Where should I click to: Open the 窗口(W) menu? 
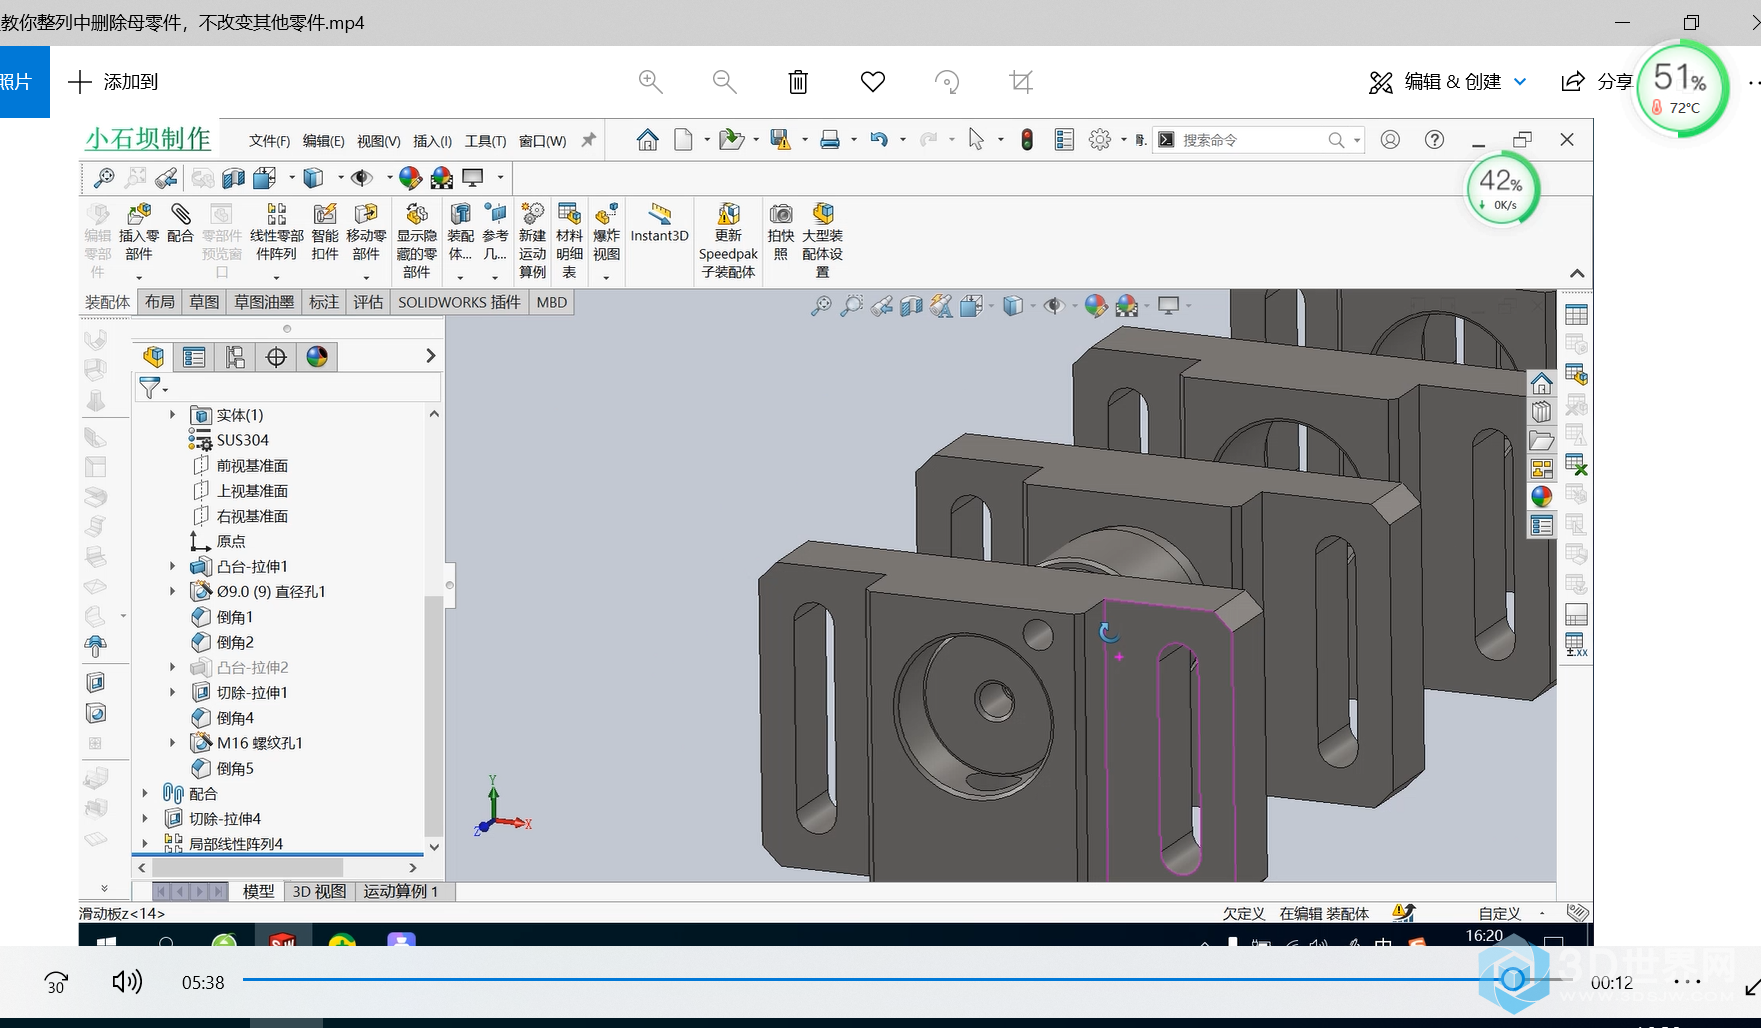coord(542,141)
